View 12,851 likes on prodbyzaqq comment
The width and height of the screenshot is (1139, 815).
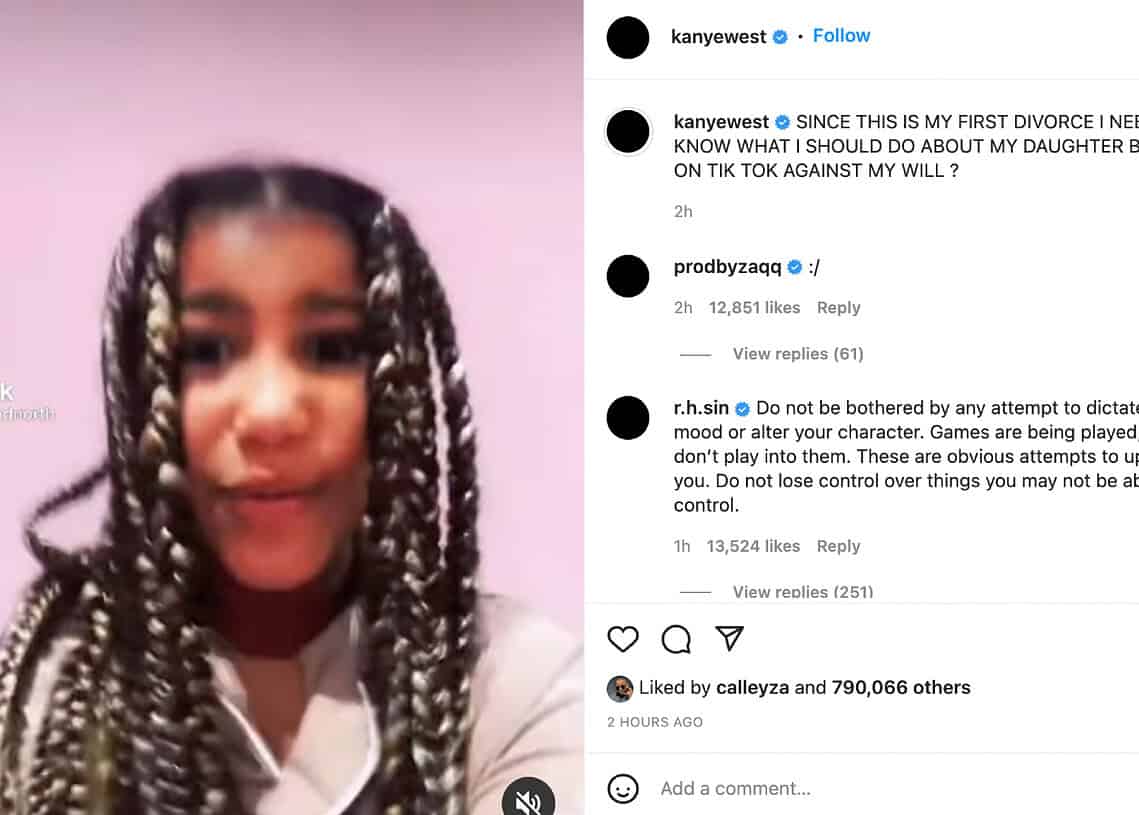click(754, 308)
